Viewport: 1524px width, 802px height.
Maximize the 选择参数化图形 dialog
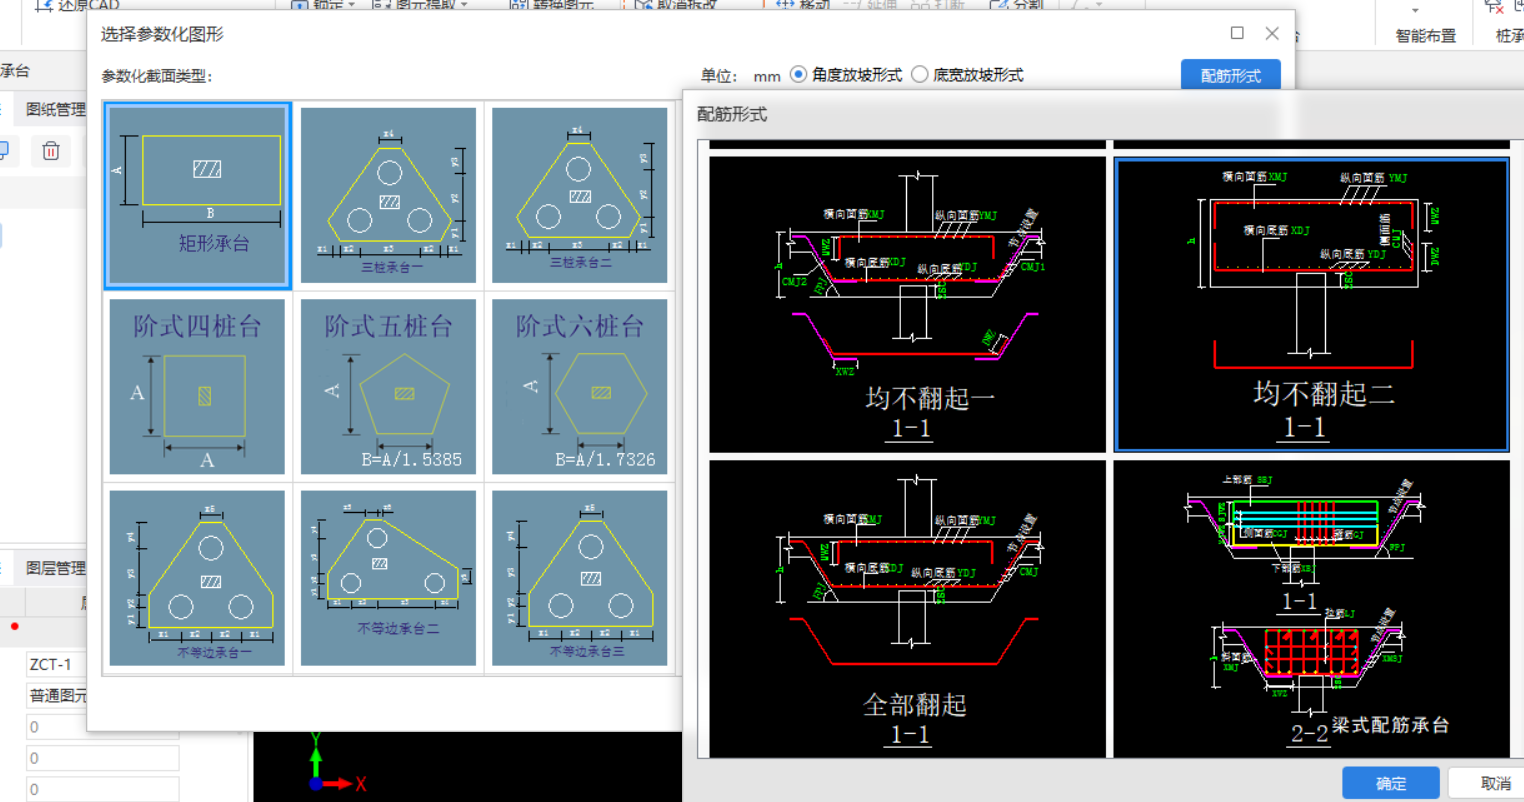coord(1237,33)
